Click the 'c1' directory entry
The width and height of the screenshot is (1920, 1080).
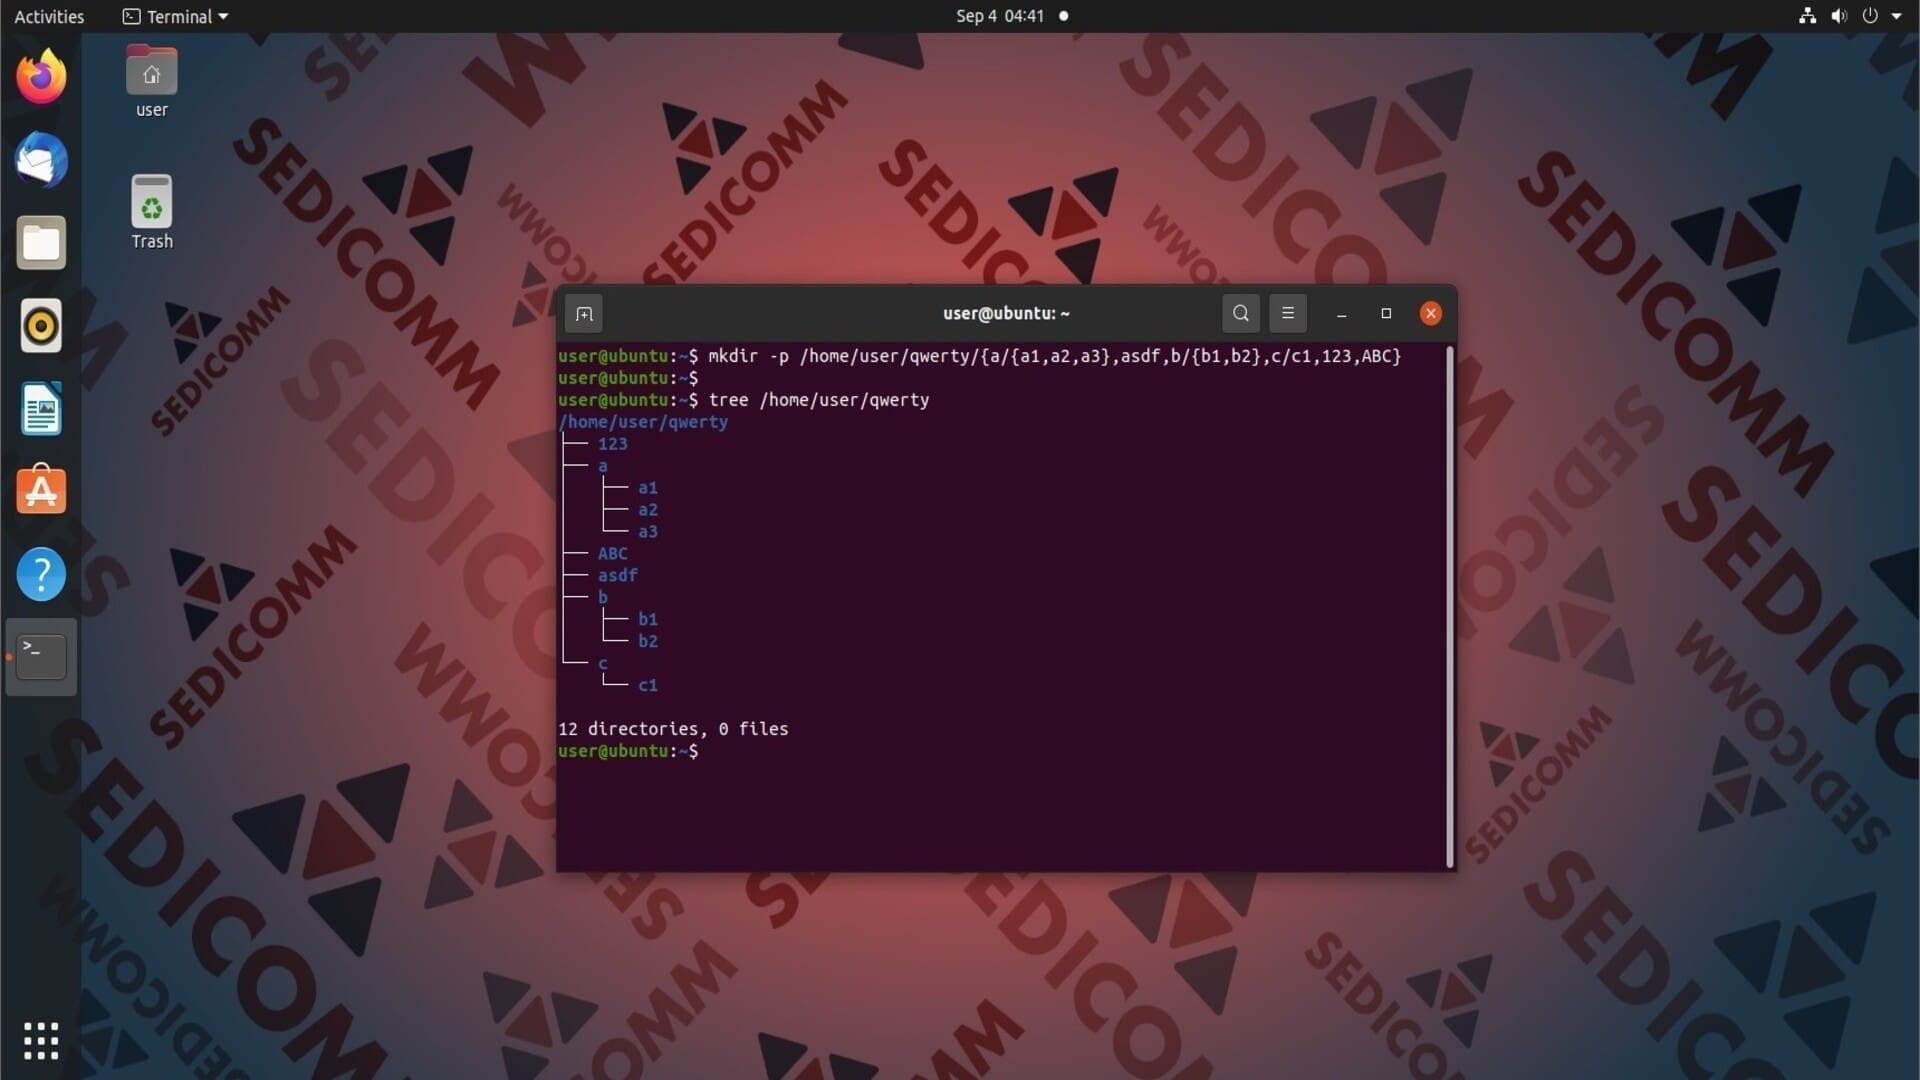(648, 686)
